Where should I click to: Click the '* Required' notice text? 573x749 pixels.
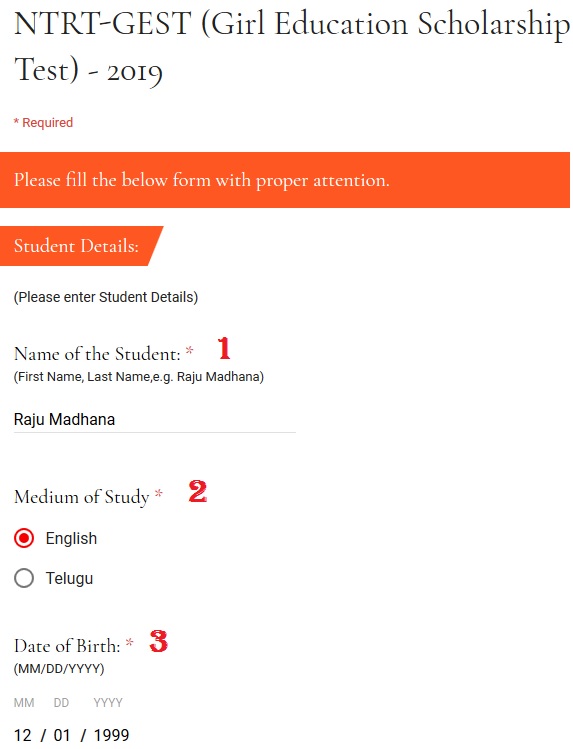43,123
